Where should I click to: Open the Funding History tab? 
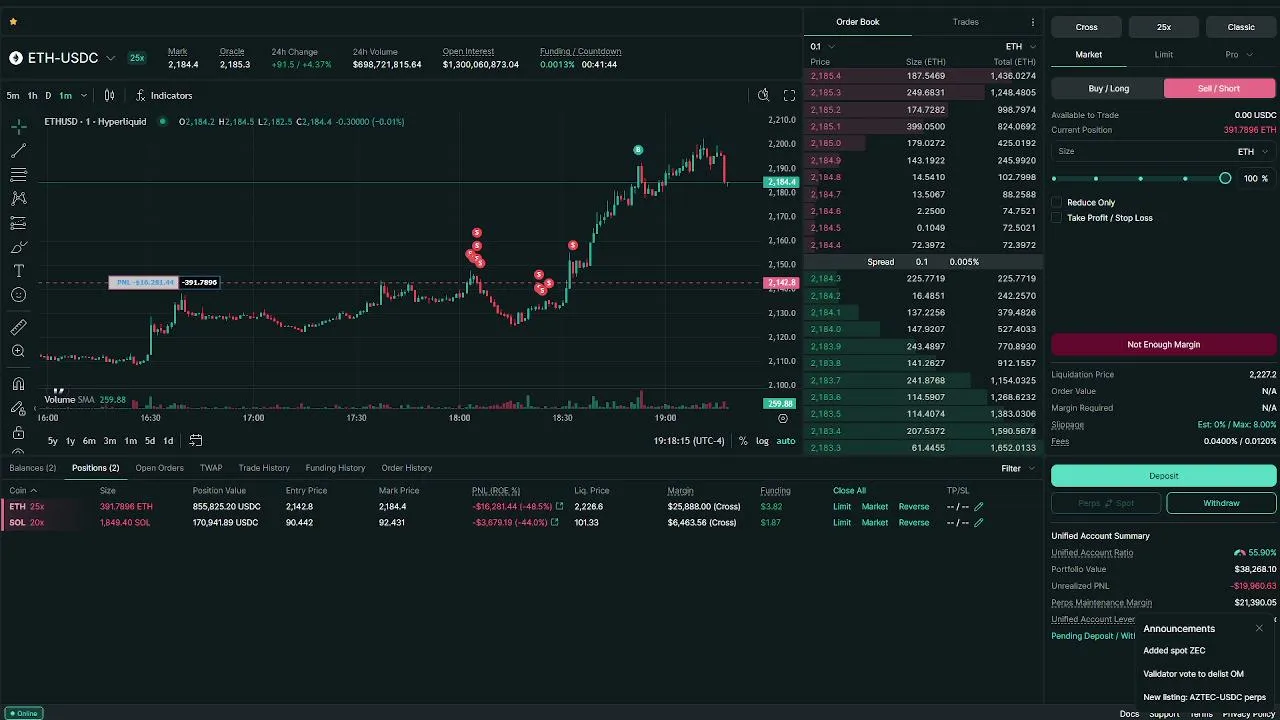point(335,468)
